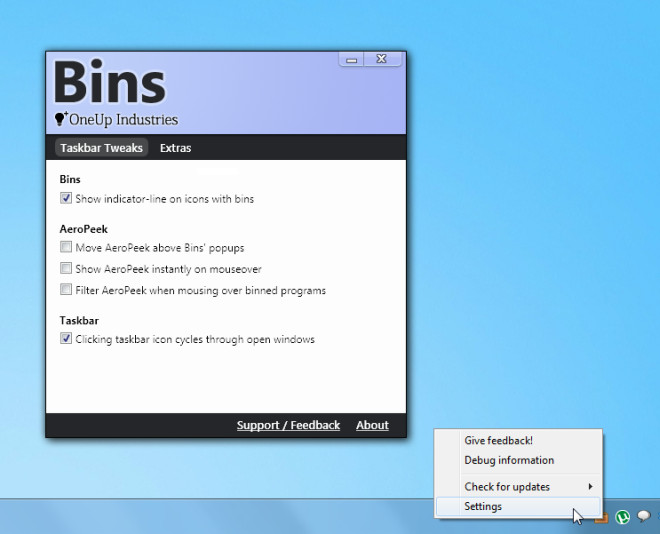Click the OneUp Industries lightbulb logo

(60, 119)
